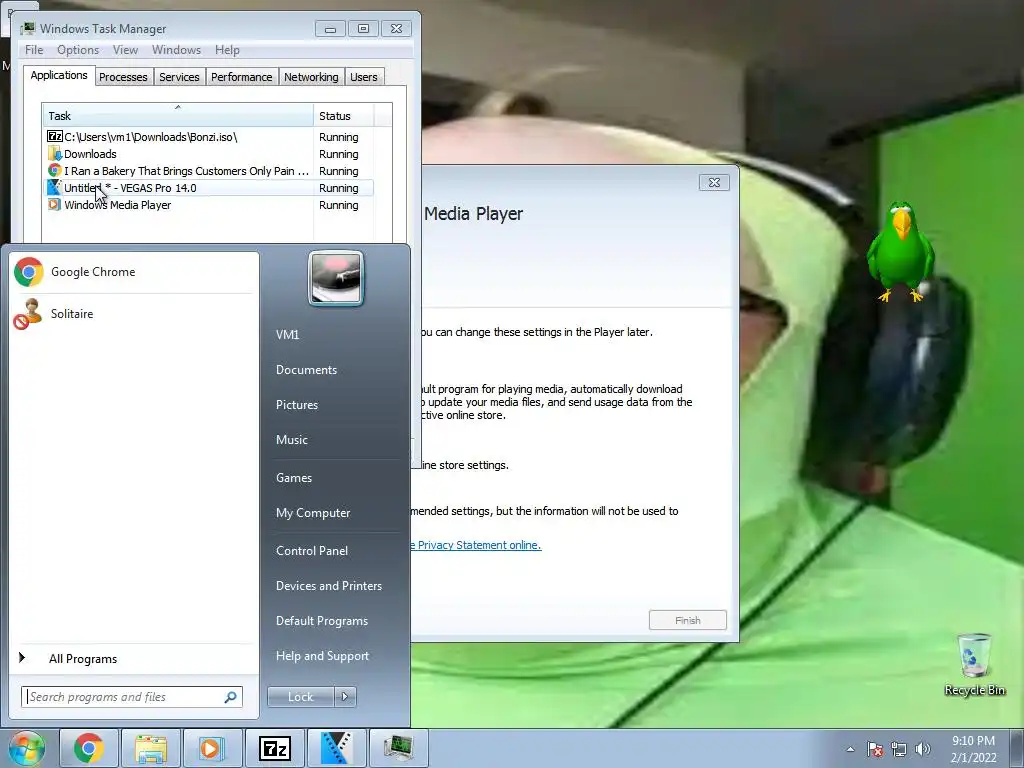Show hidden tray icons arrow
The height and width of the screenshot is (768, 1024).
850,749
